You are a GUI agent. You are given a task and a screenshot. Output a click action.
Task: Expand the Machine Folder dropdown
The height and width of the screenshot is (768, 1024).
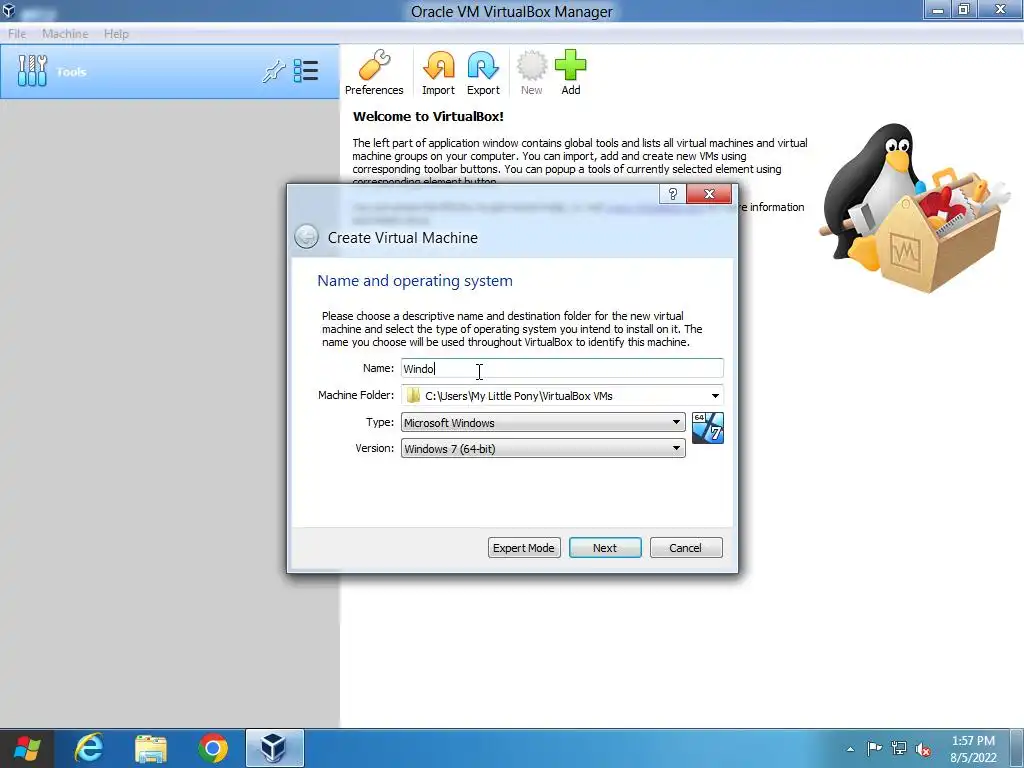coord(715,396)
